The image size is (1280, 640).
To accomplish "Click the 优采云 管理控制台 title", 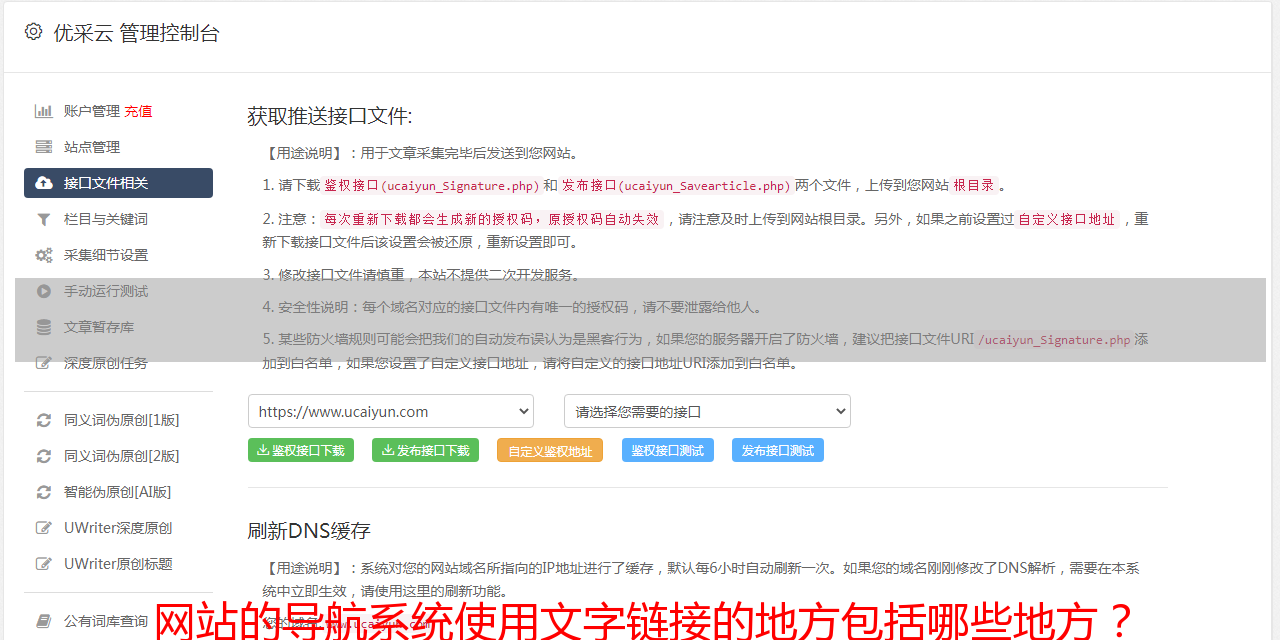I will tap(136, 33).
